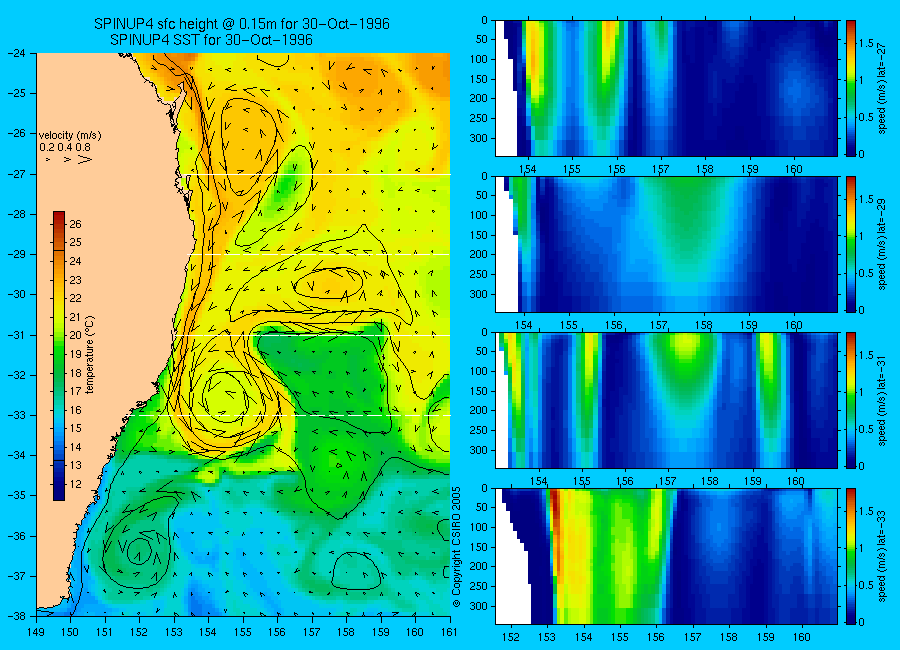Click the "SPINUP4 SST for 30-Oct-1996" subtitle

click(x=211, y=40)
